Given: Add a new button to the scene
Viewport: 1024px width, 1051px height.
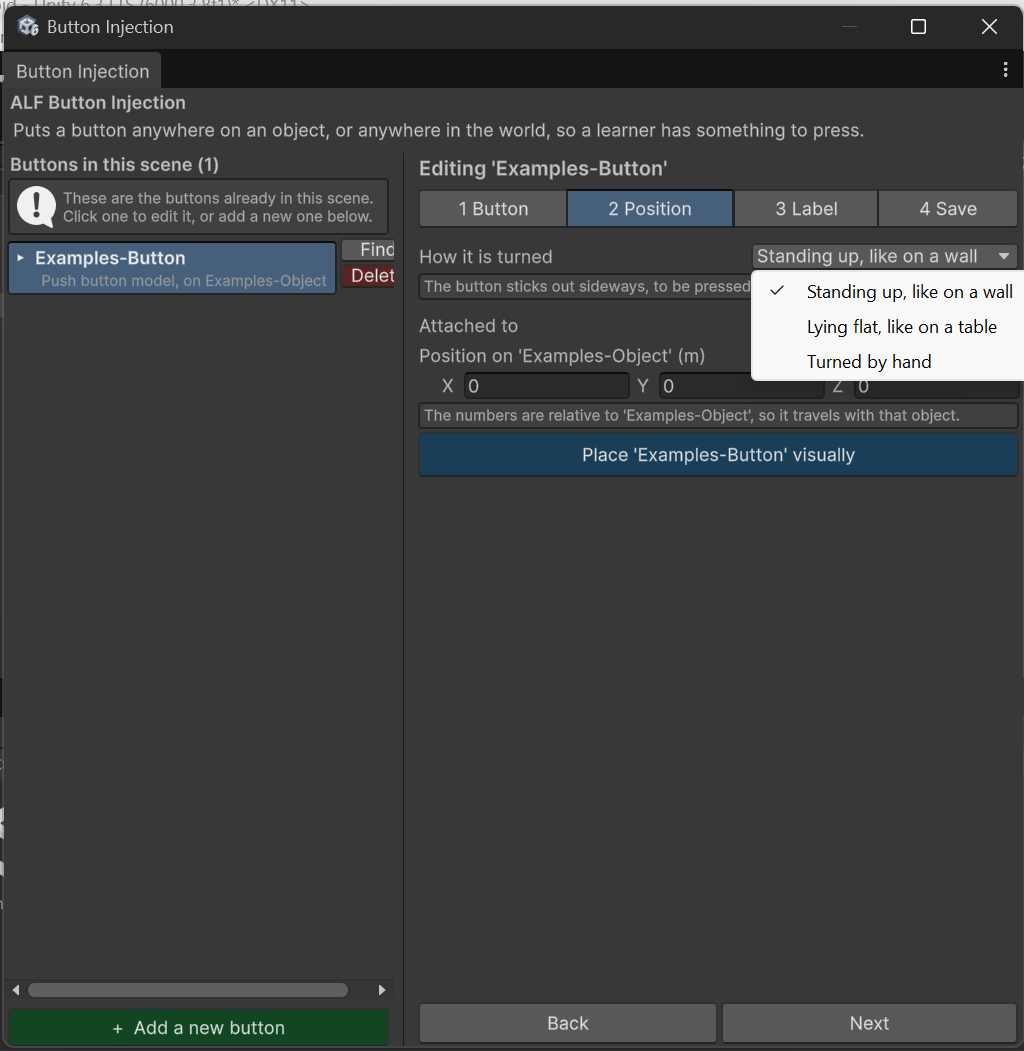Looking at the screenshot, I should [198, 1028].
